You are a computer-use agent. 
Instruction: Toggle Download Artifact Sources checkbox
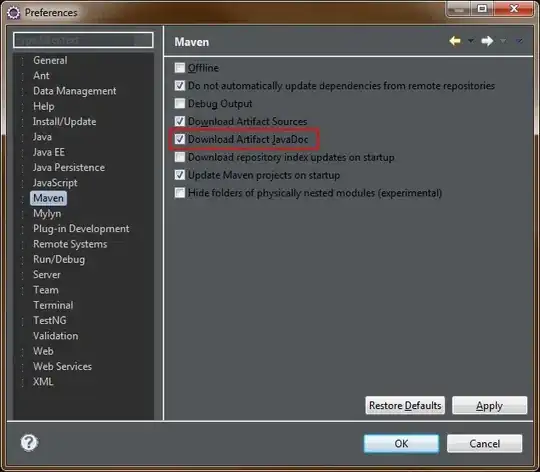[179, 121]
